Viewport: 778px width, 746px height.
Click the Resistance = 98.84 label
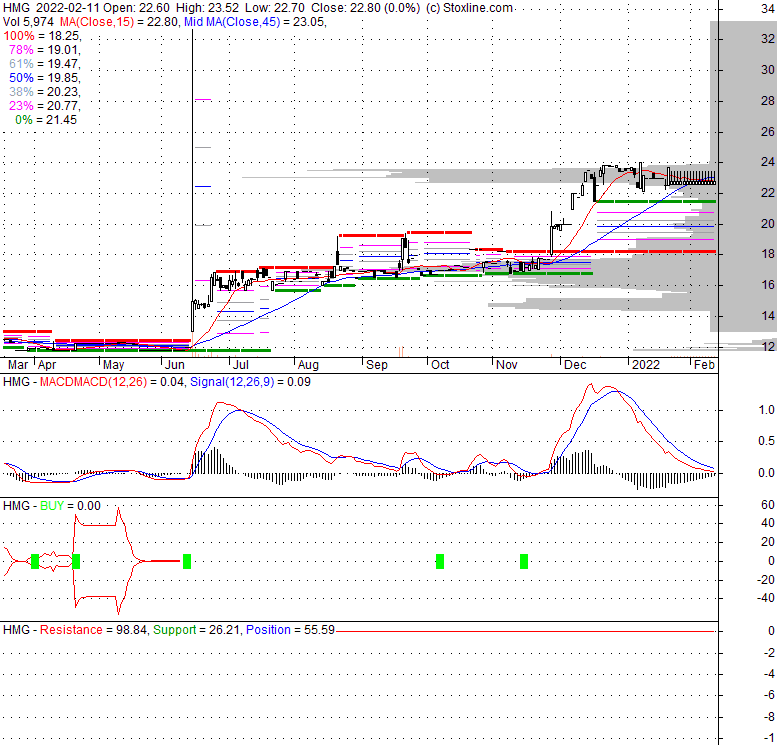[x=93, y=630]
